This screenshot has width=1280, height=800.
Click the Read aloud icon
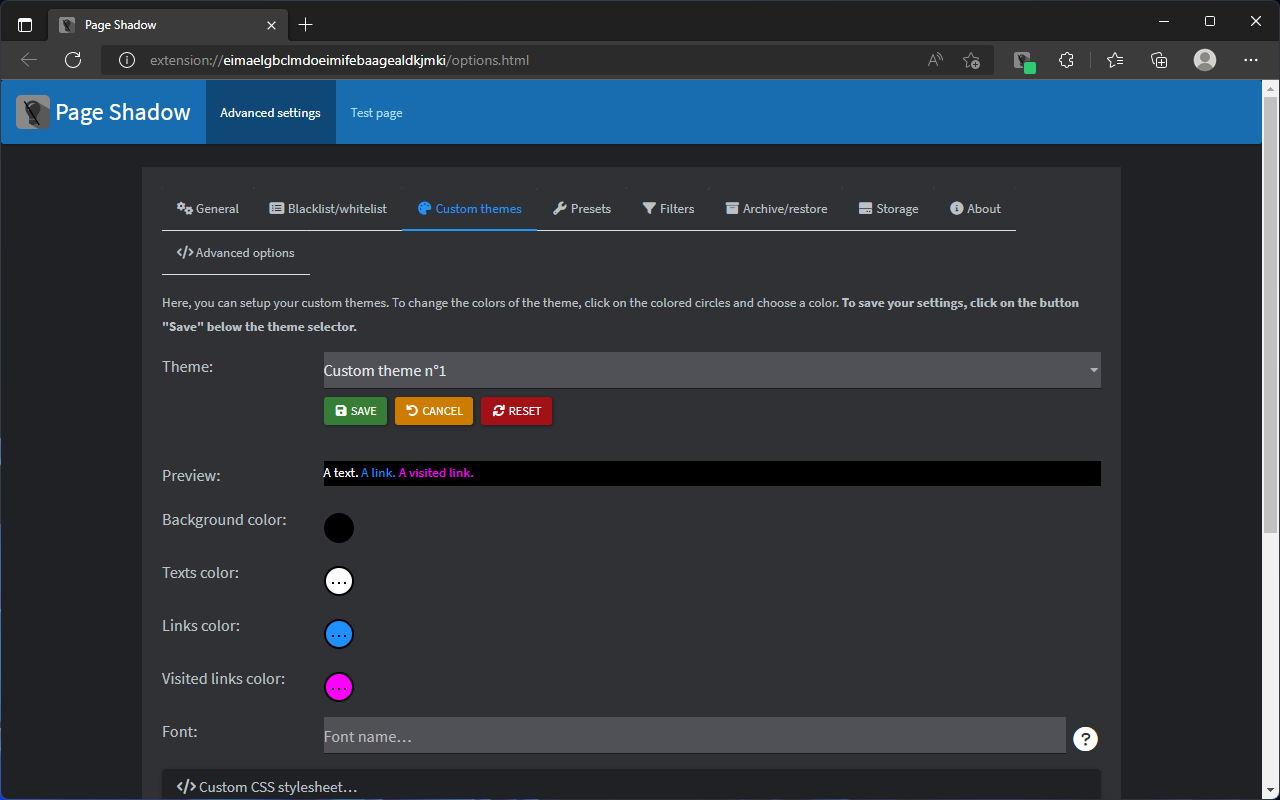pyautogui.click(x=935, y=60)
